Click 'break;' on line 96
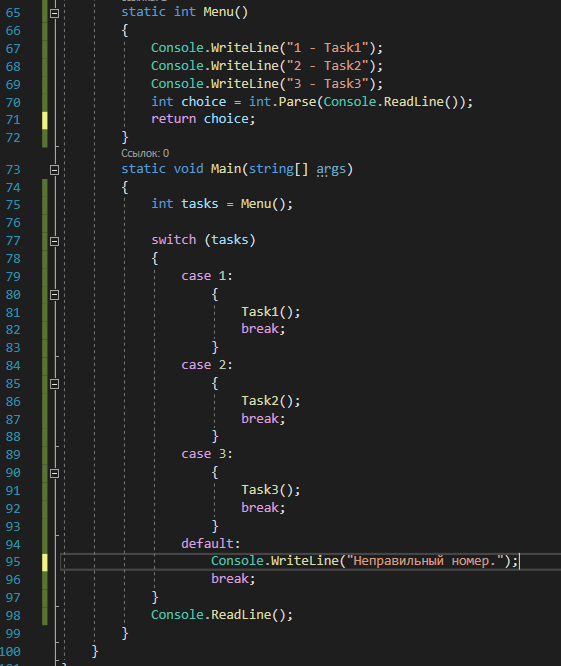This screenshot has width=561, height=666. point(233,579)
